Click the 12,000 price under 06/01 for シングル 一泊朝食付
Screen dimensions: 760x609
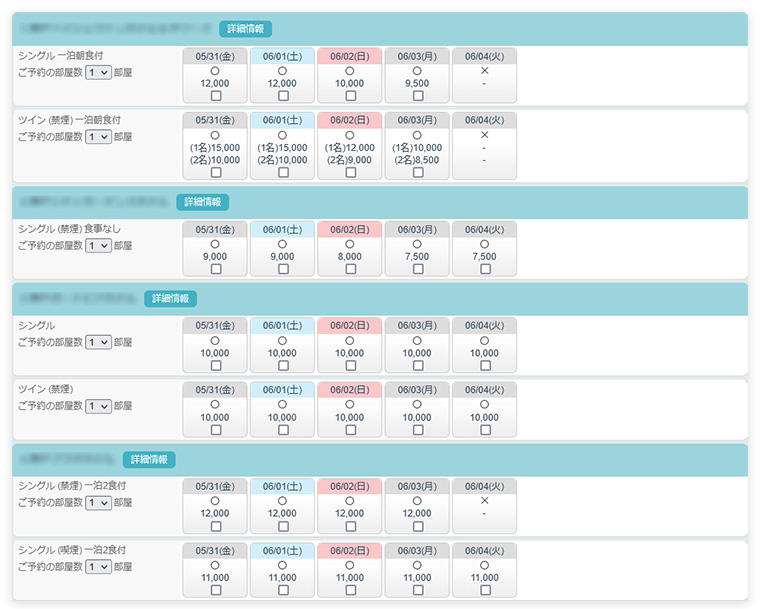[x=282, y=83]
